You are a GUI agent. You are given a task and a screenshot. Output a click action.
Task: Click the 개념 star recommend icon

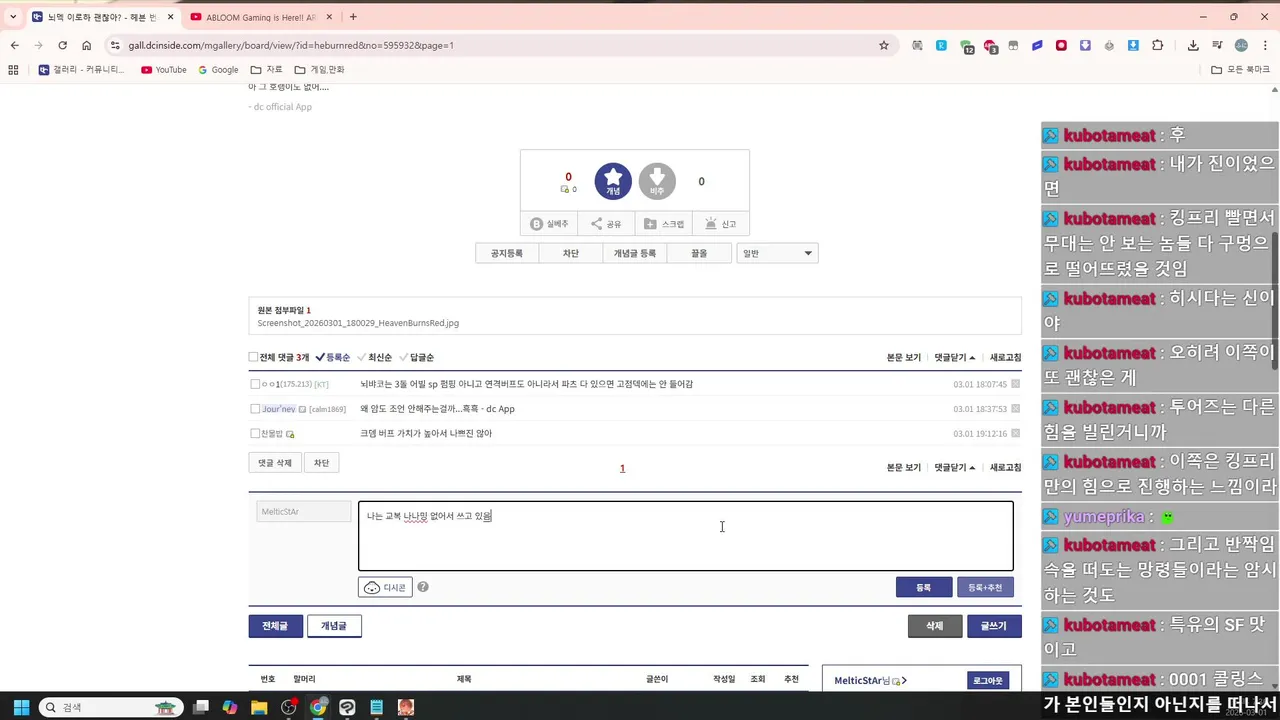click(613, 181)
